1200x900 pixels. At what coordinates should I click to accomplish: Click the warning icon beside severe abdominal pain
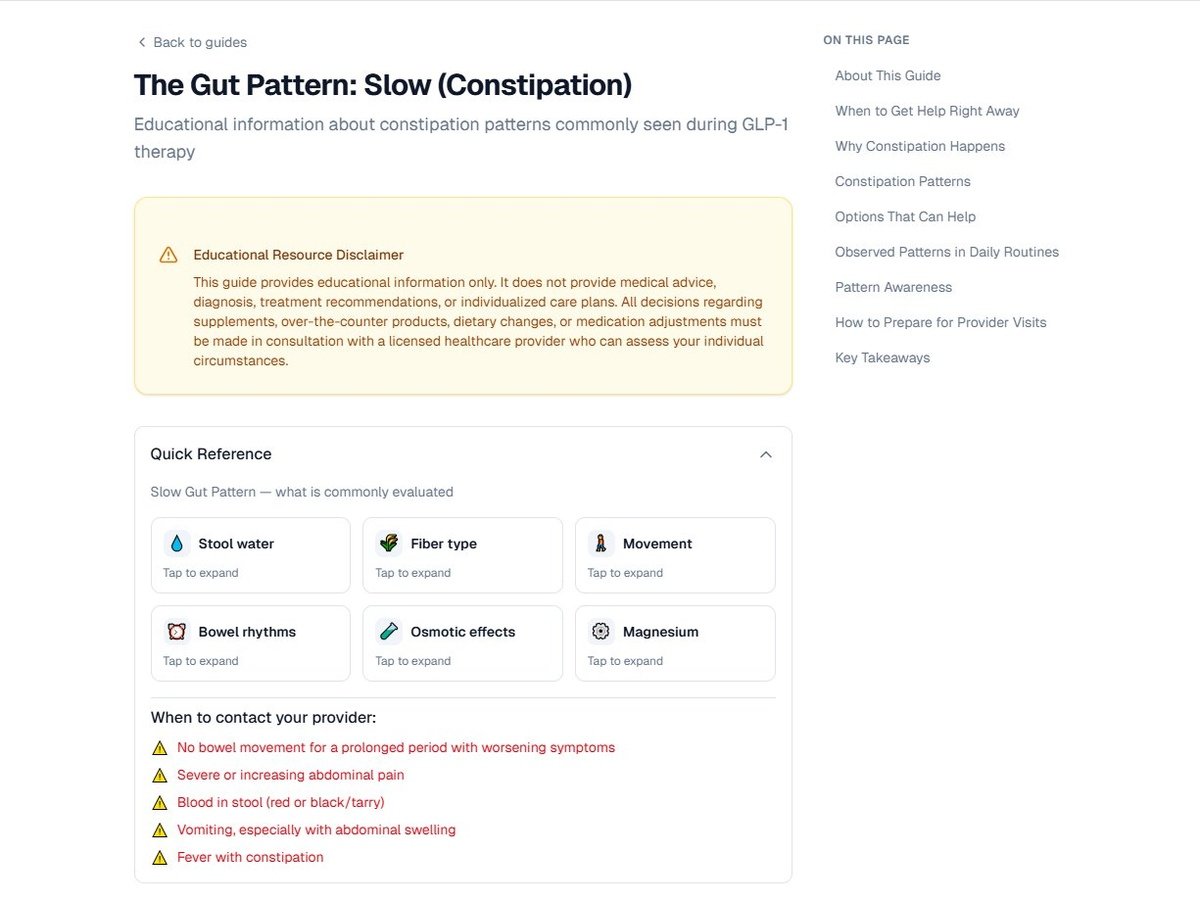(160, 774)
